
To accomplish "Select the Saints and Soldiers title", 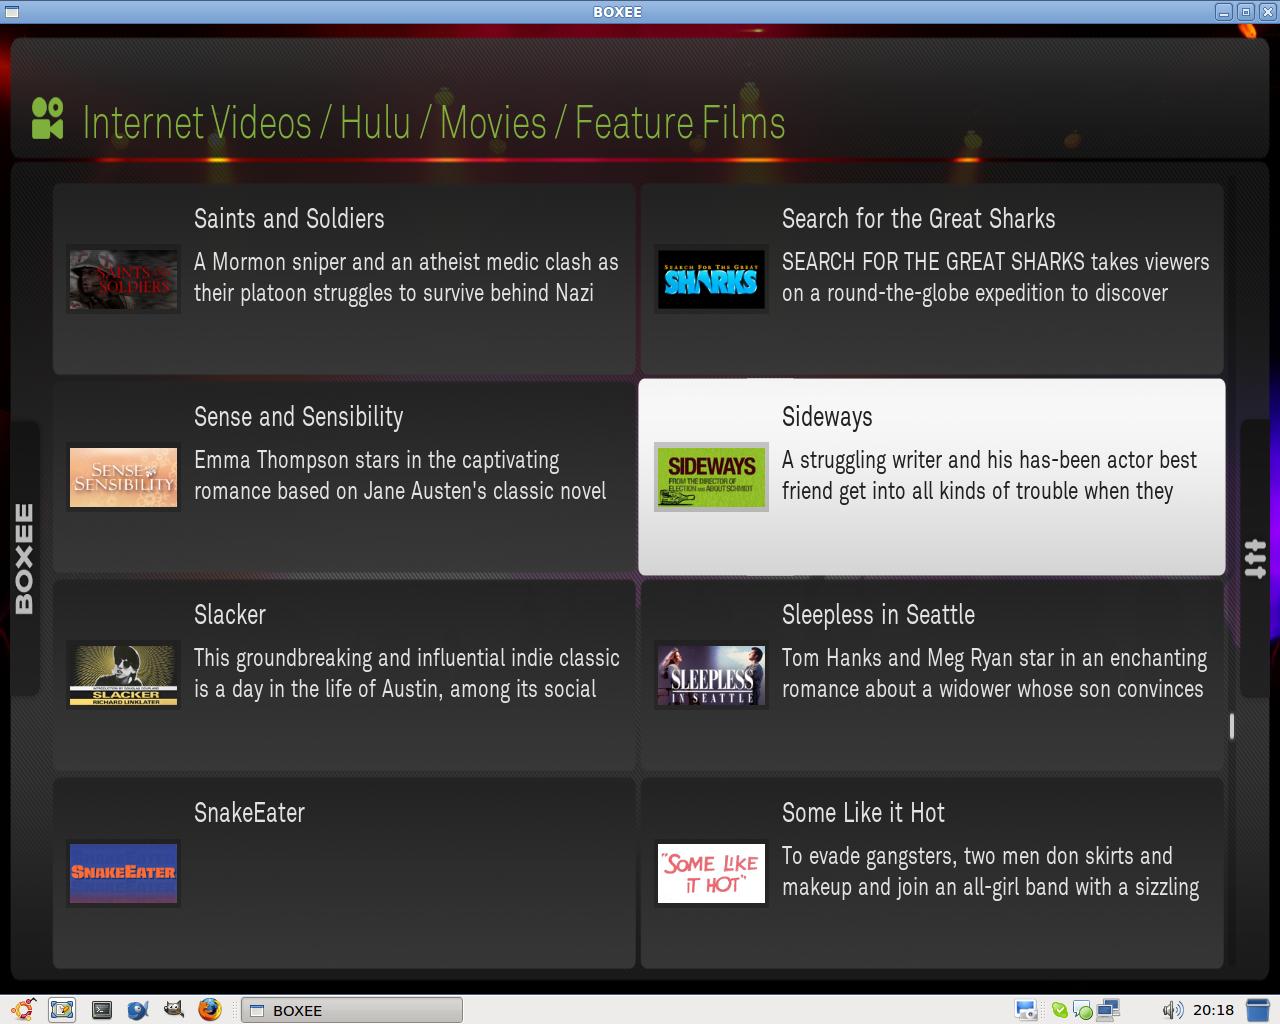I will click(x=289, y=219).
